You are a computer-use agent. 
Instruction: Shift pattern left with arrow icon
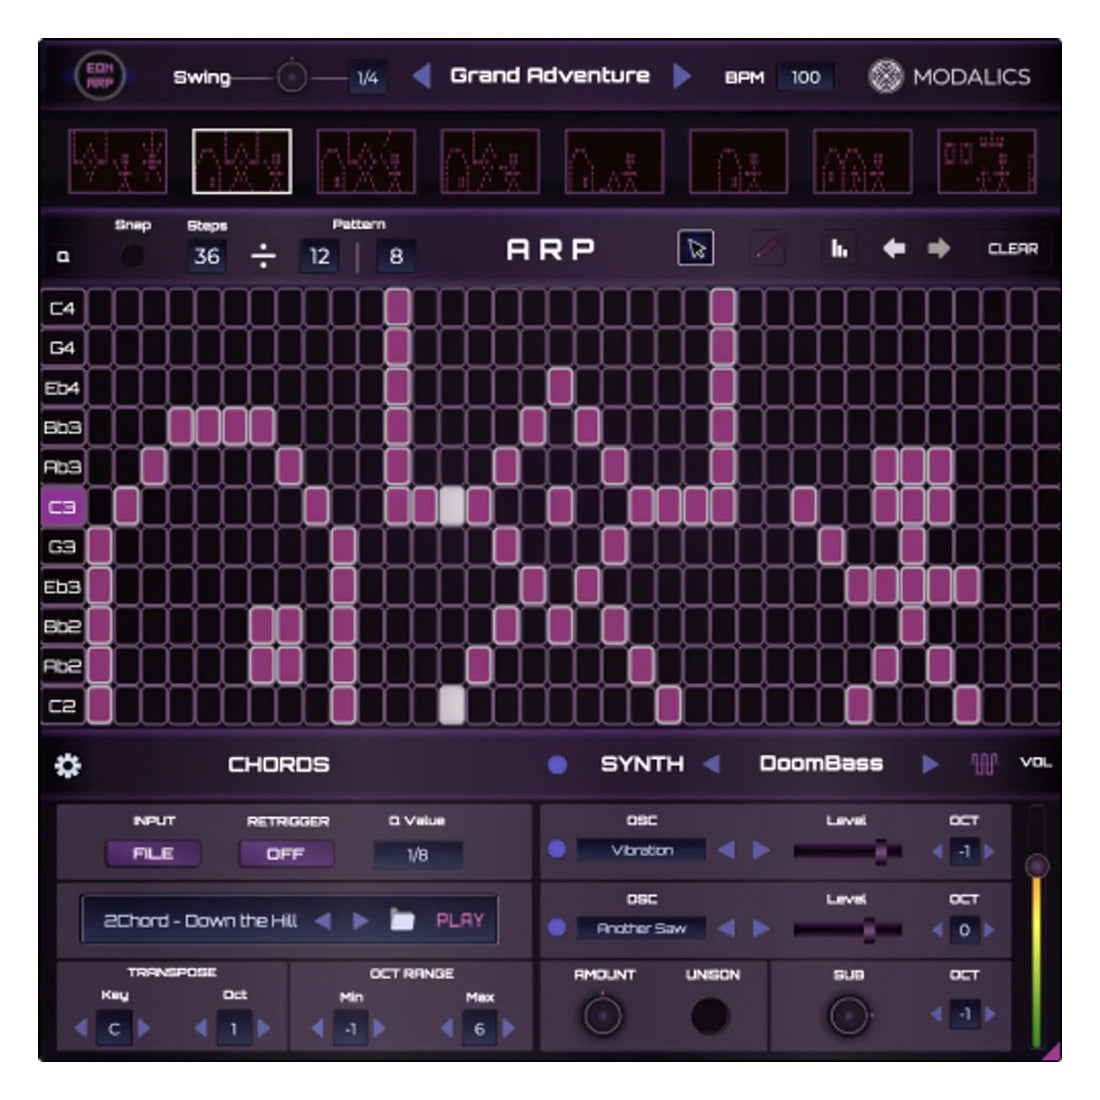click(x=893, y=248)
